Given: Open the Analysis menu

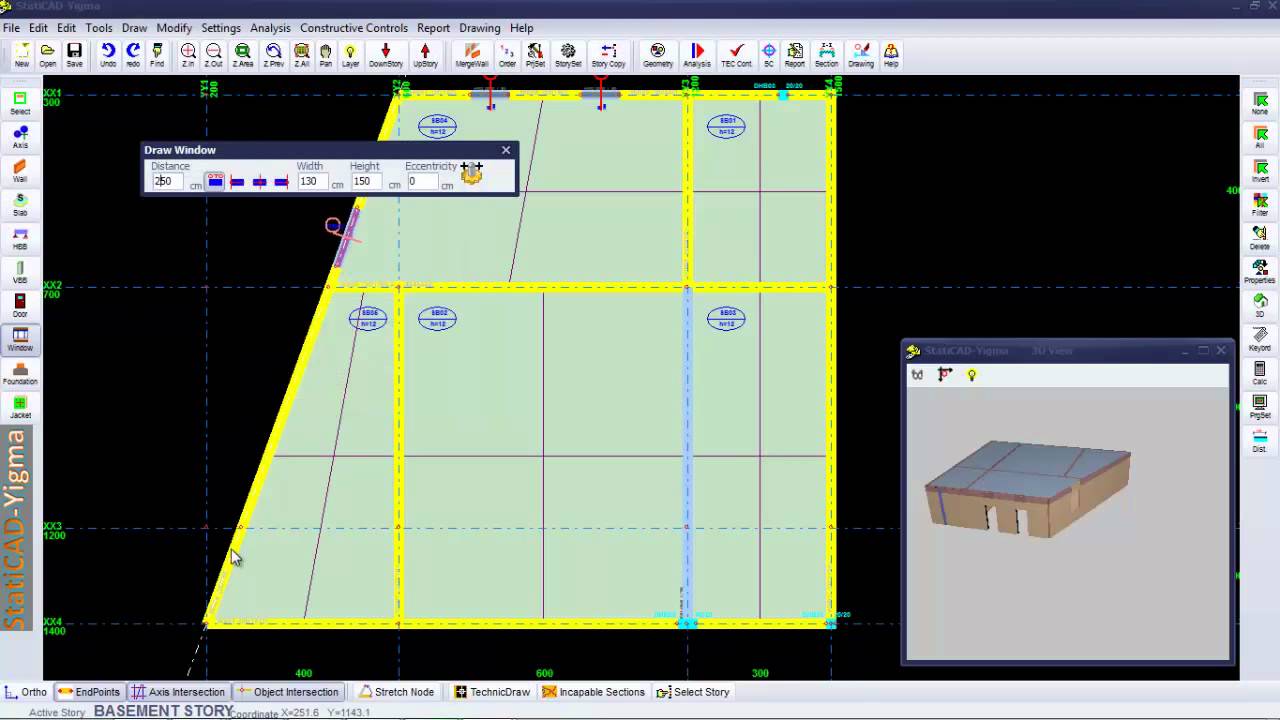Looking at the screenshot, I should [x=270, y=28].
